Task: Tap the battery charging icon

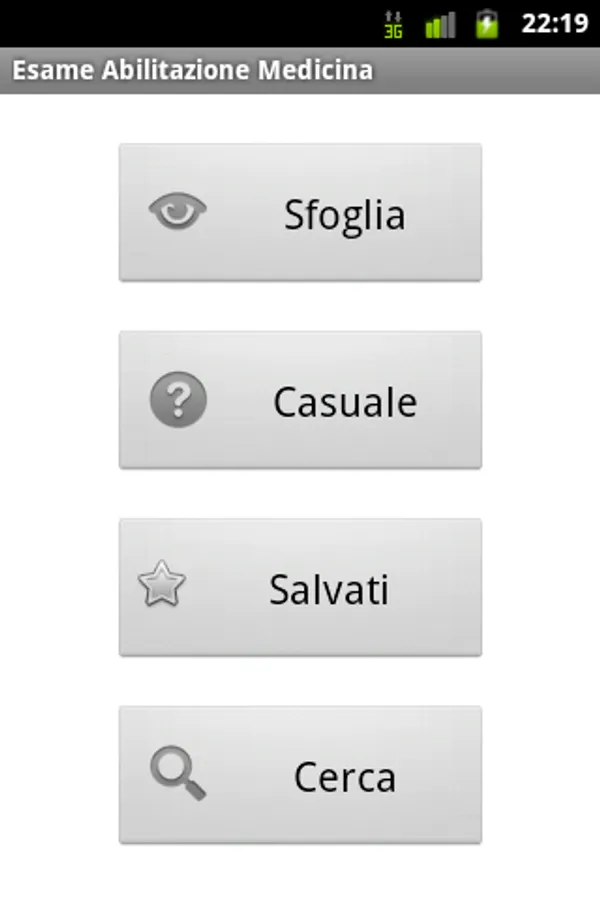Action: coord(487,23)
